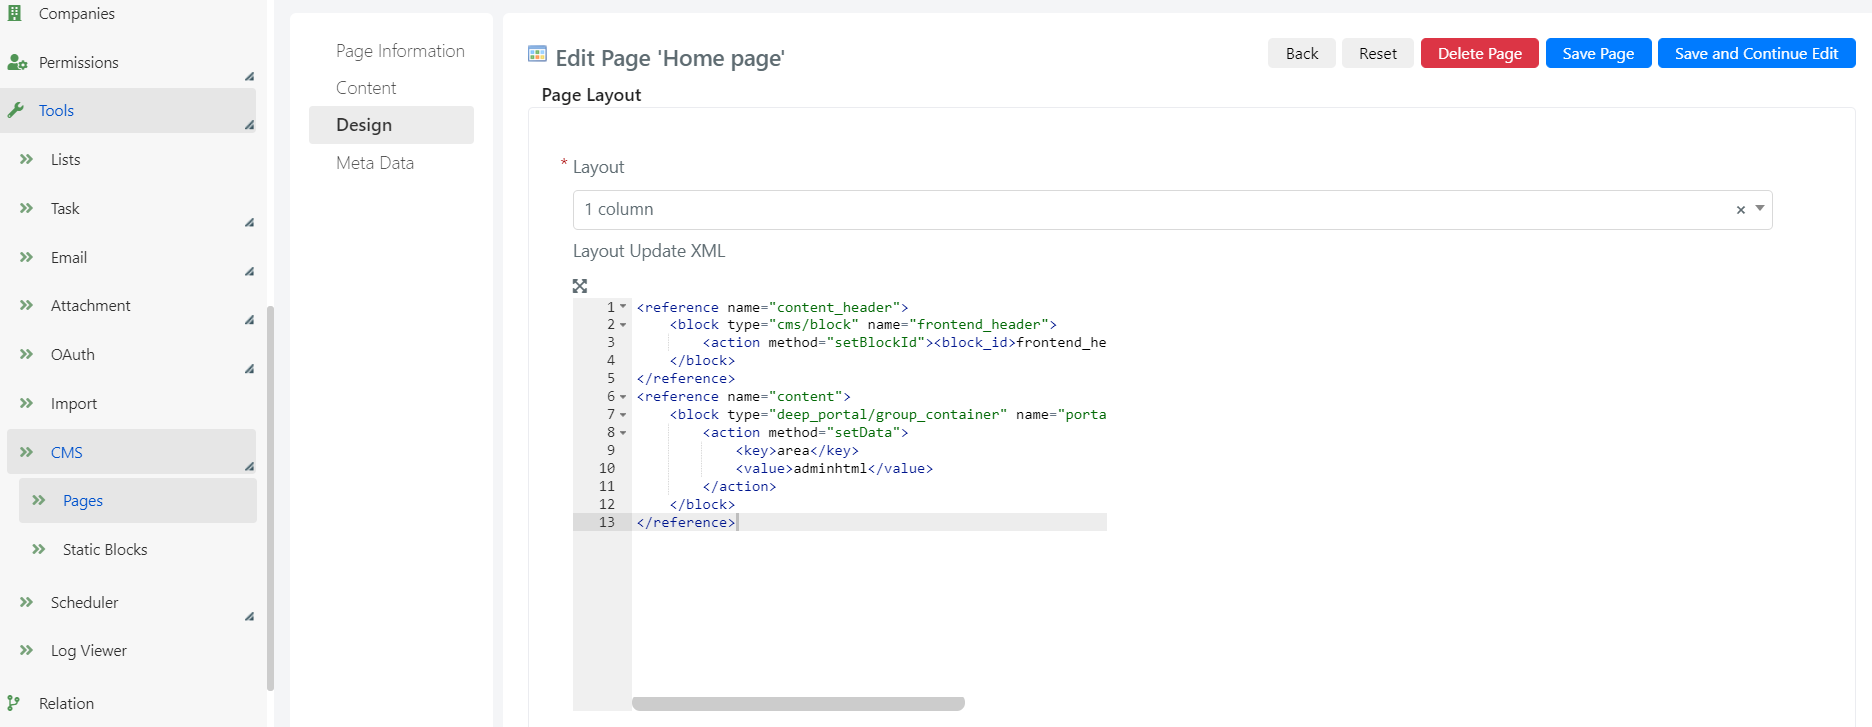The width and height of the screenshot is (1872, 727).
Task: Click the sidebar vertical scrollbar
Action: pos(270,498)
